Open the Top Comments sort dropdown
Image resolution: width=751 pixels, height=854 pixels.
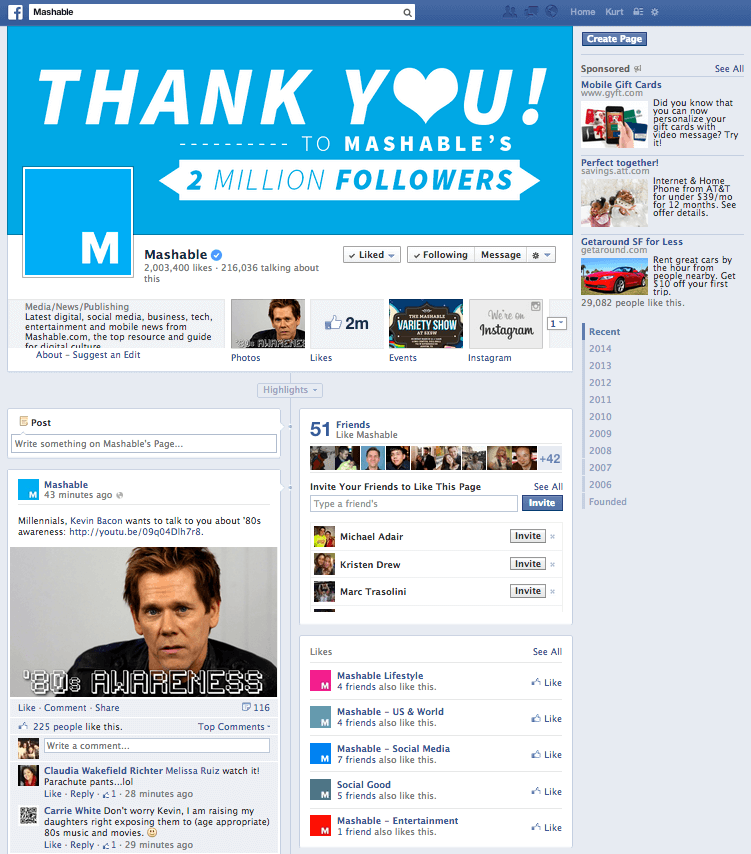[234, 727]
